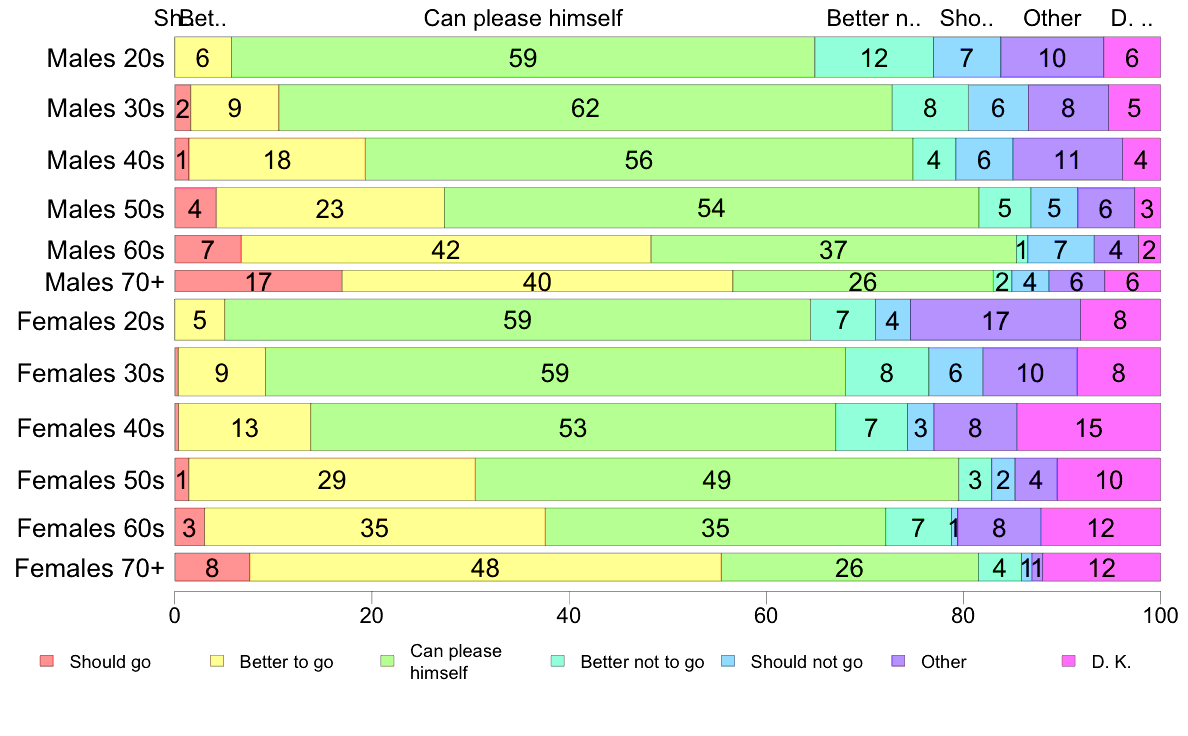
Task: Select the Females 70+ yellow segment labeled 48
Action: coord(485,568)
